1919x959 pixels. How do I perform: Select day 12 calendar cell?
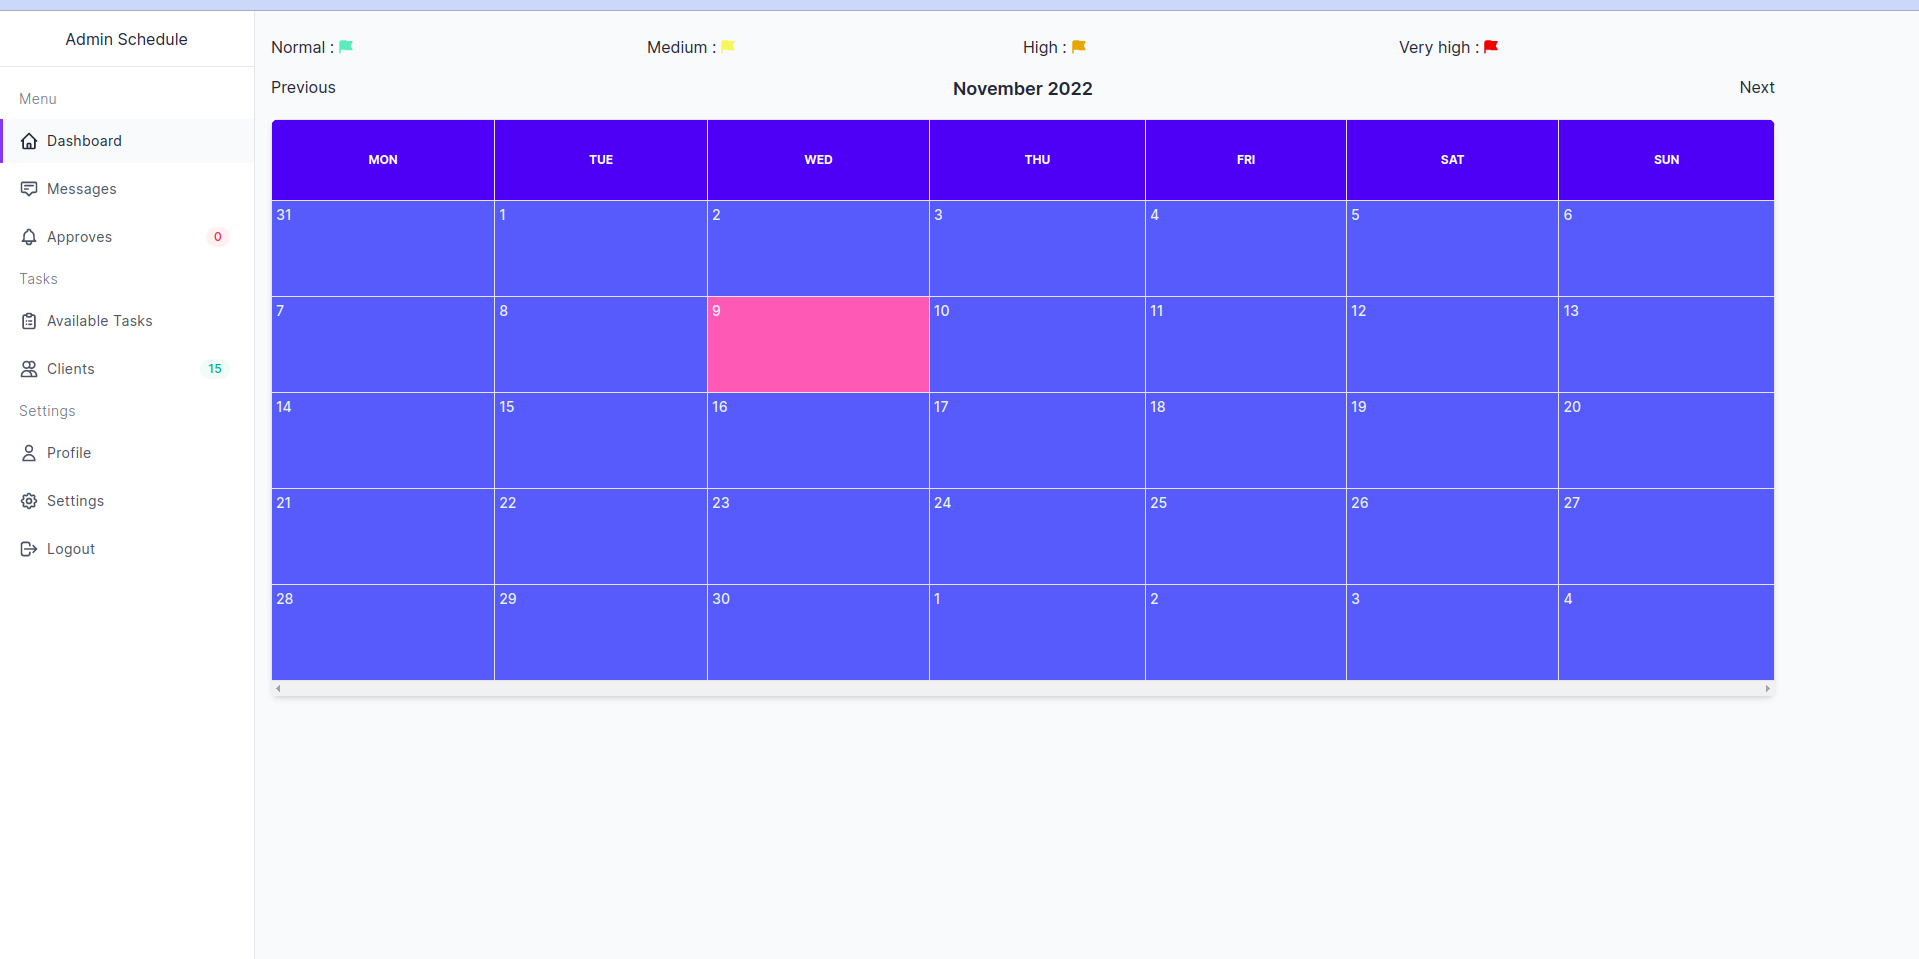1452,344
